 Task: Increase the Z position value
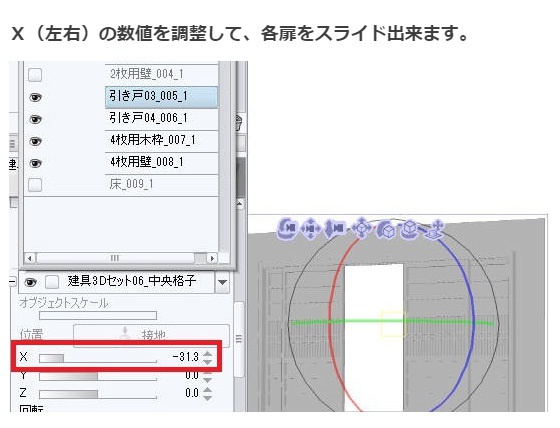pyautogui.click(x=207, y=389)
